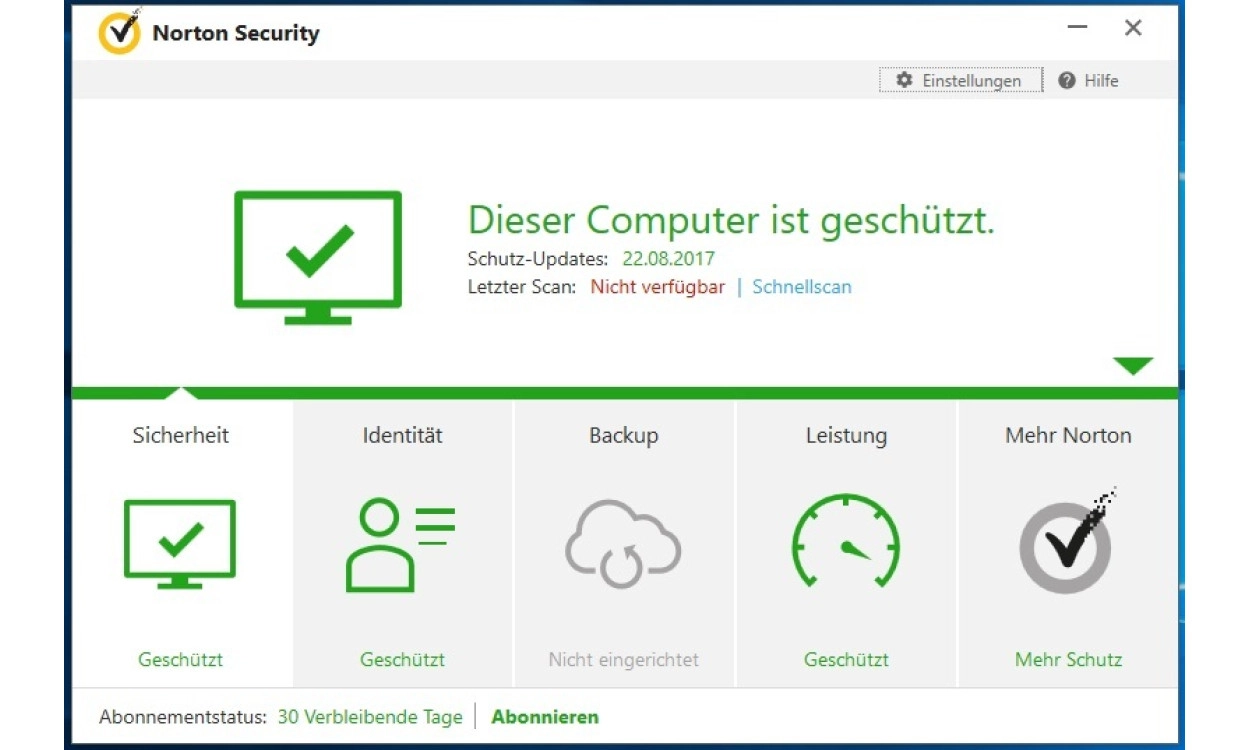Screen dimensions: 1250x750
Task: Click the Abonnieren link
Action: 545,717
